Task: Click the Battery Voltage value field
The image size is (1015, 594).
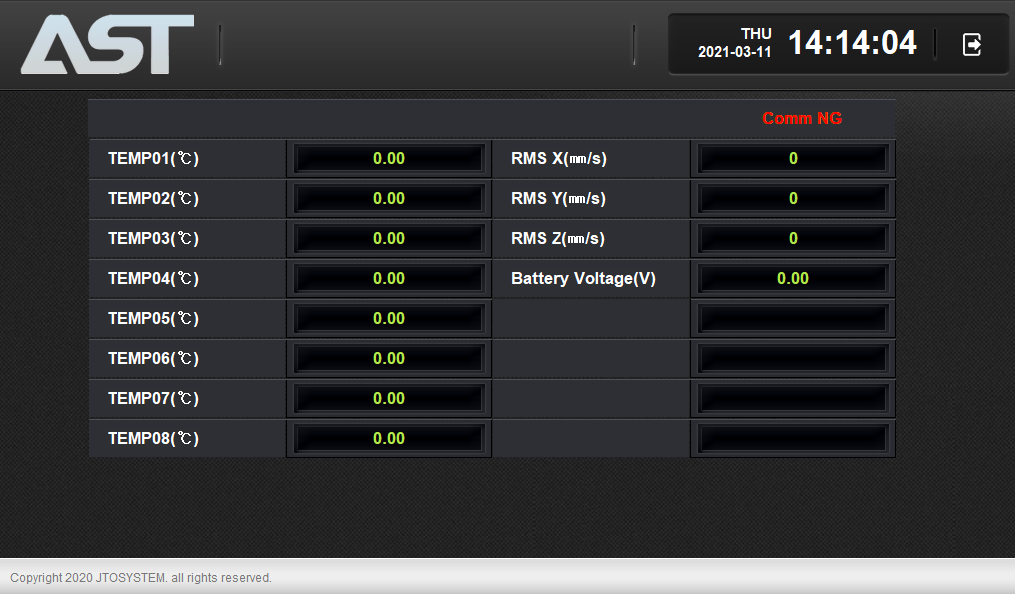Action: (x=793, y=279)
